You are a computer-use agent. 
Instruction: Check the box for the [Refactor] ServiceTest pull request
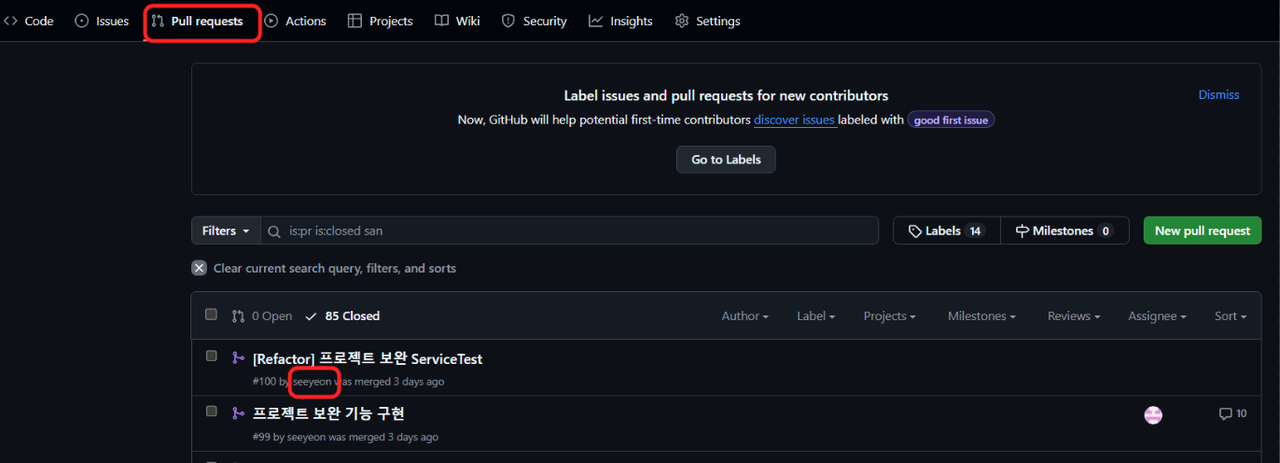[x=211, y=356]
